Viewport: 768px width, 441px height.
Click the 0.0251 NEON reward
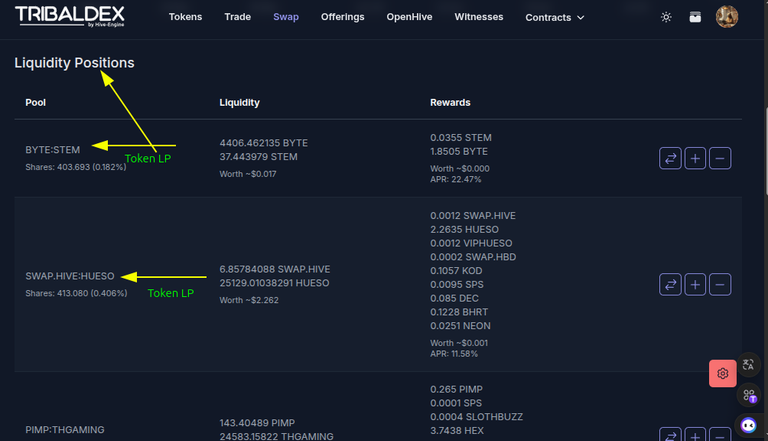coord(460,326)
